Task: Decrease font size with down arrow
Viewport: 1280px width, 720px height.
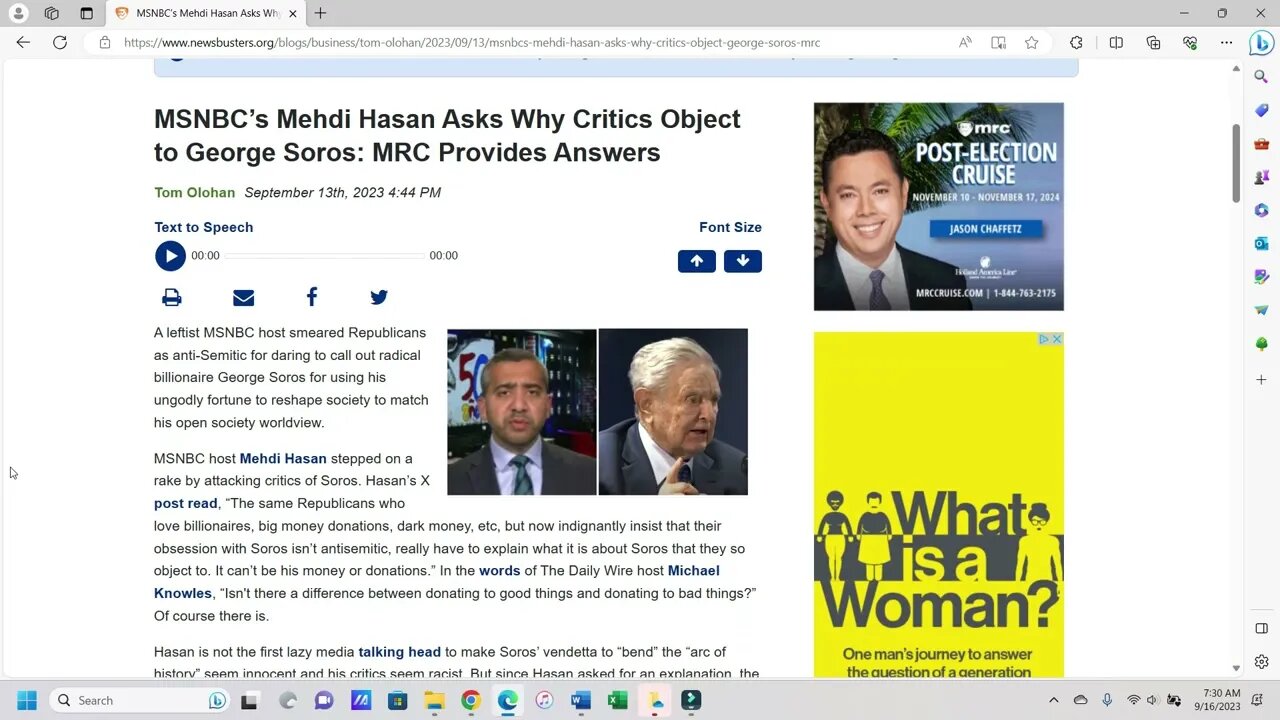Action: 743,261
